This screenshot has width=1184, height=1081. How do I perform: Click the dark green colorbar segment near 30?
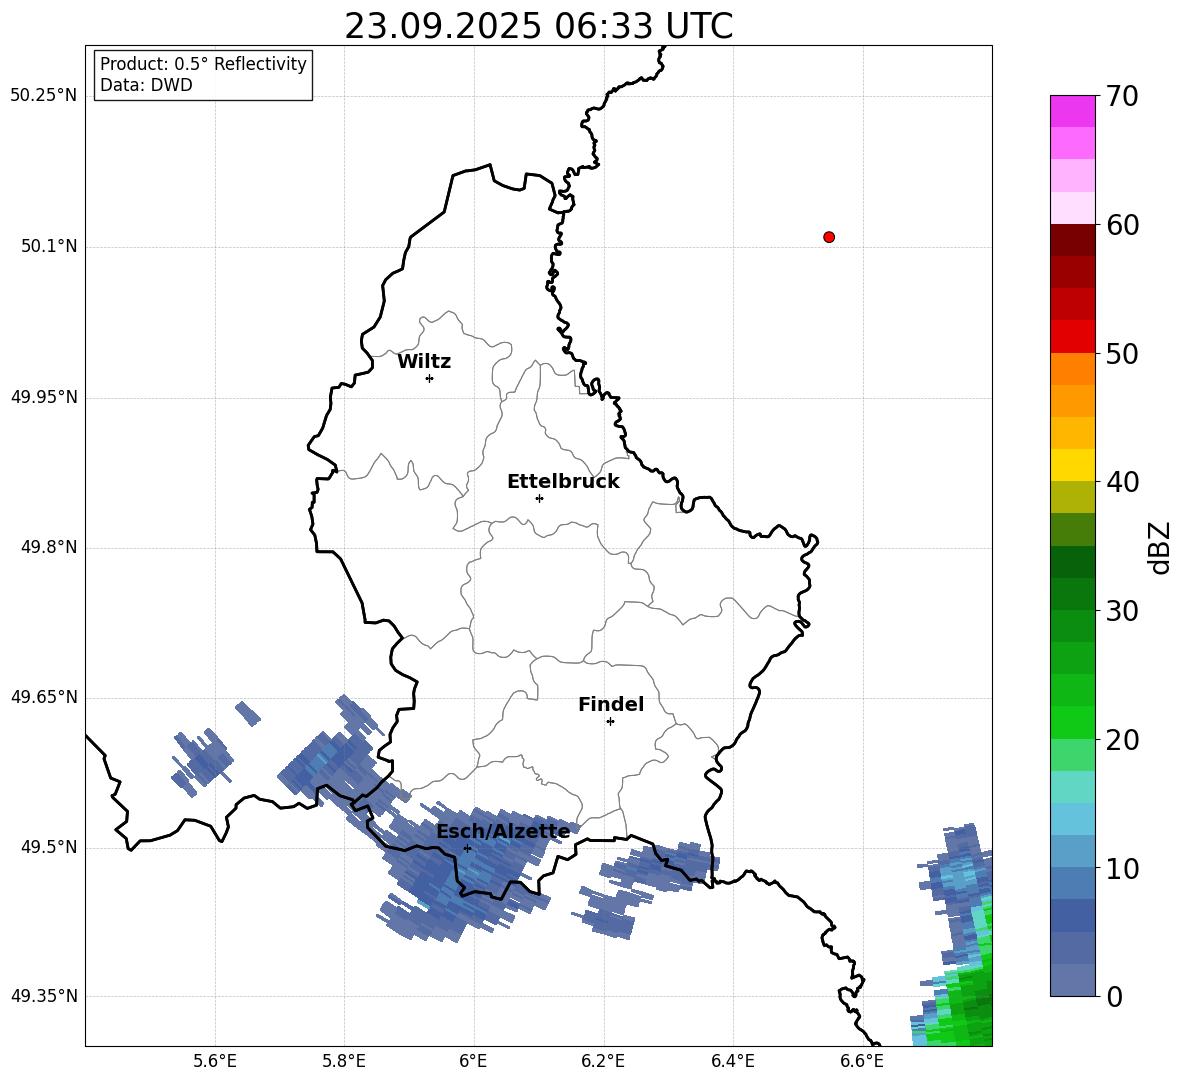(1072, 594)
